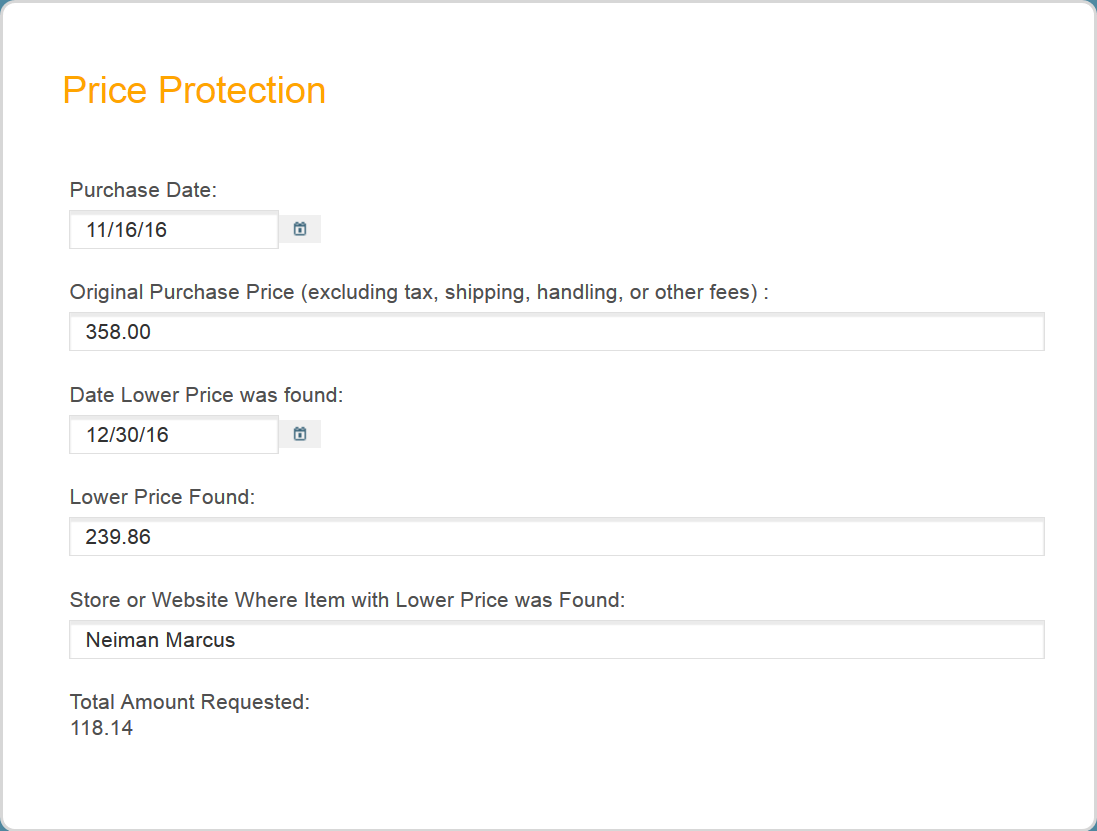This screenshot has height=831, width=1097.
Task: Click the Original Purchase Price label text
Action: click(x=419, y=292)
